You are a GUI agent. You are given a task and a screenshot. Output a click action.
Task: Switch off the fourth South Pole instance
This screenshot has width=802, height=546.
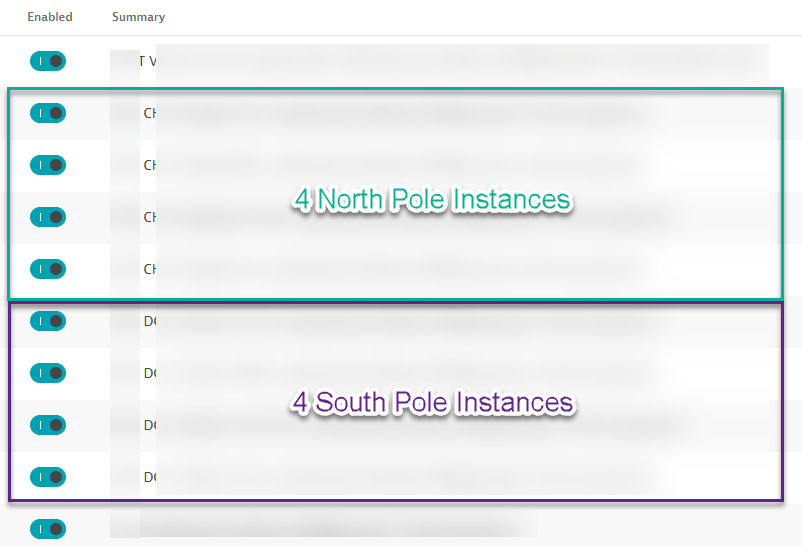pos(48,477)
